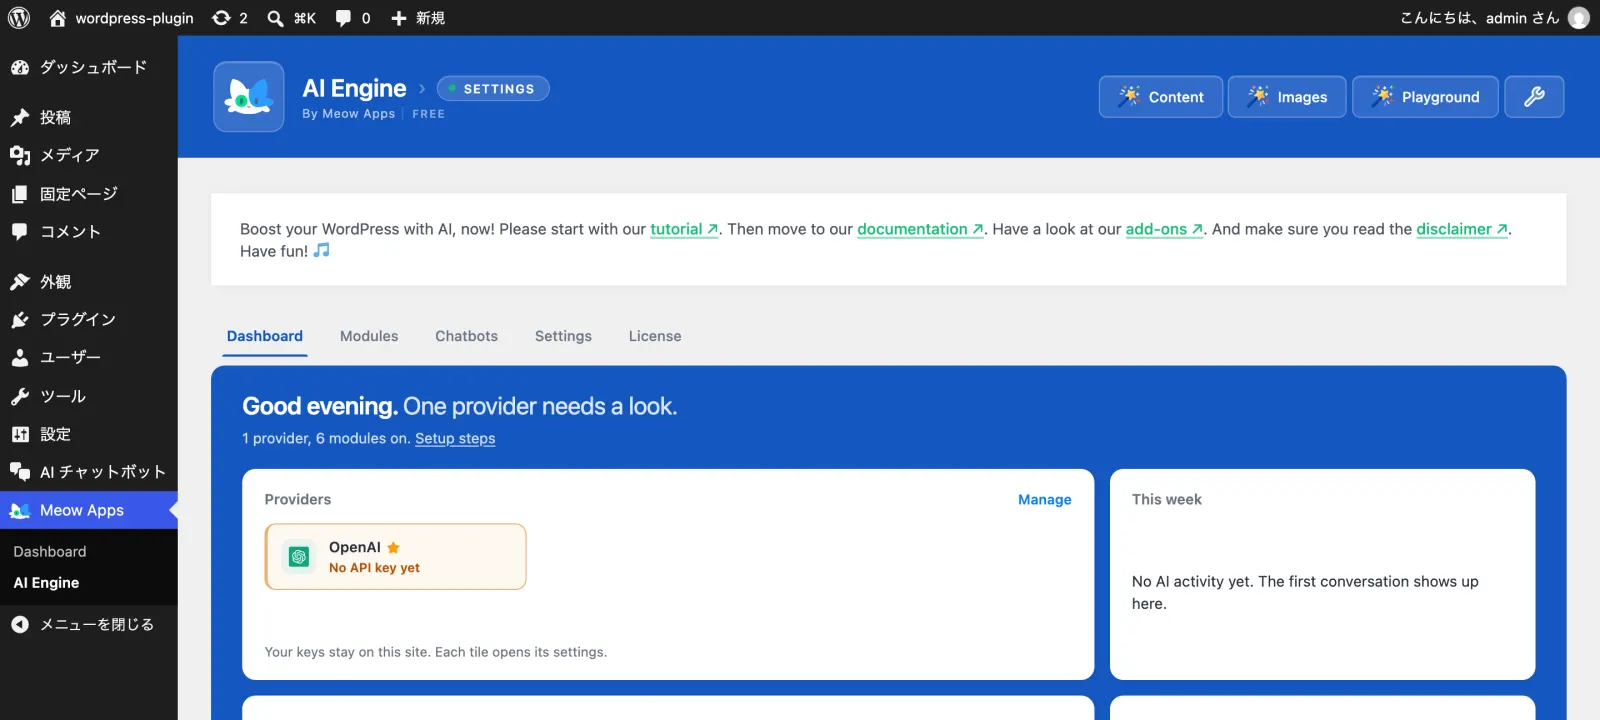1600x720 pixels.
Task: Click the AI チャットボット icon in sidebar
Action: pyautogui.click(x=19, y=471)
